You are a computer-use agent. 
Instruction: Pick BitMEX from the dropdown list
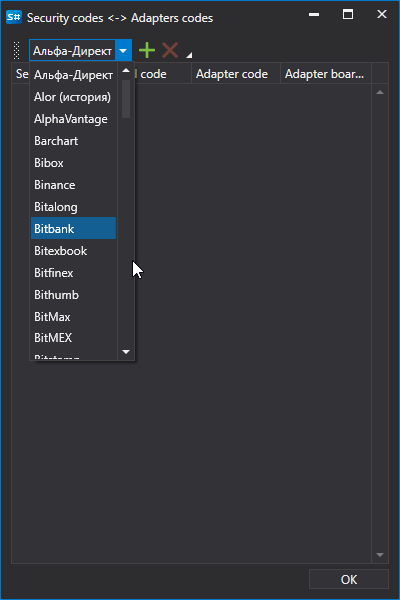(x=73, y=338)
